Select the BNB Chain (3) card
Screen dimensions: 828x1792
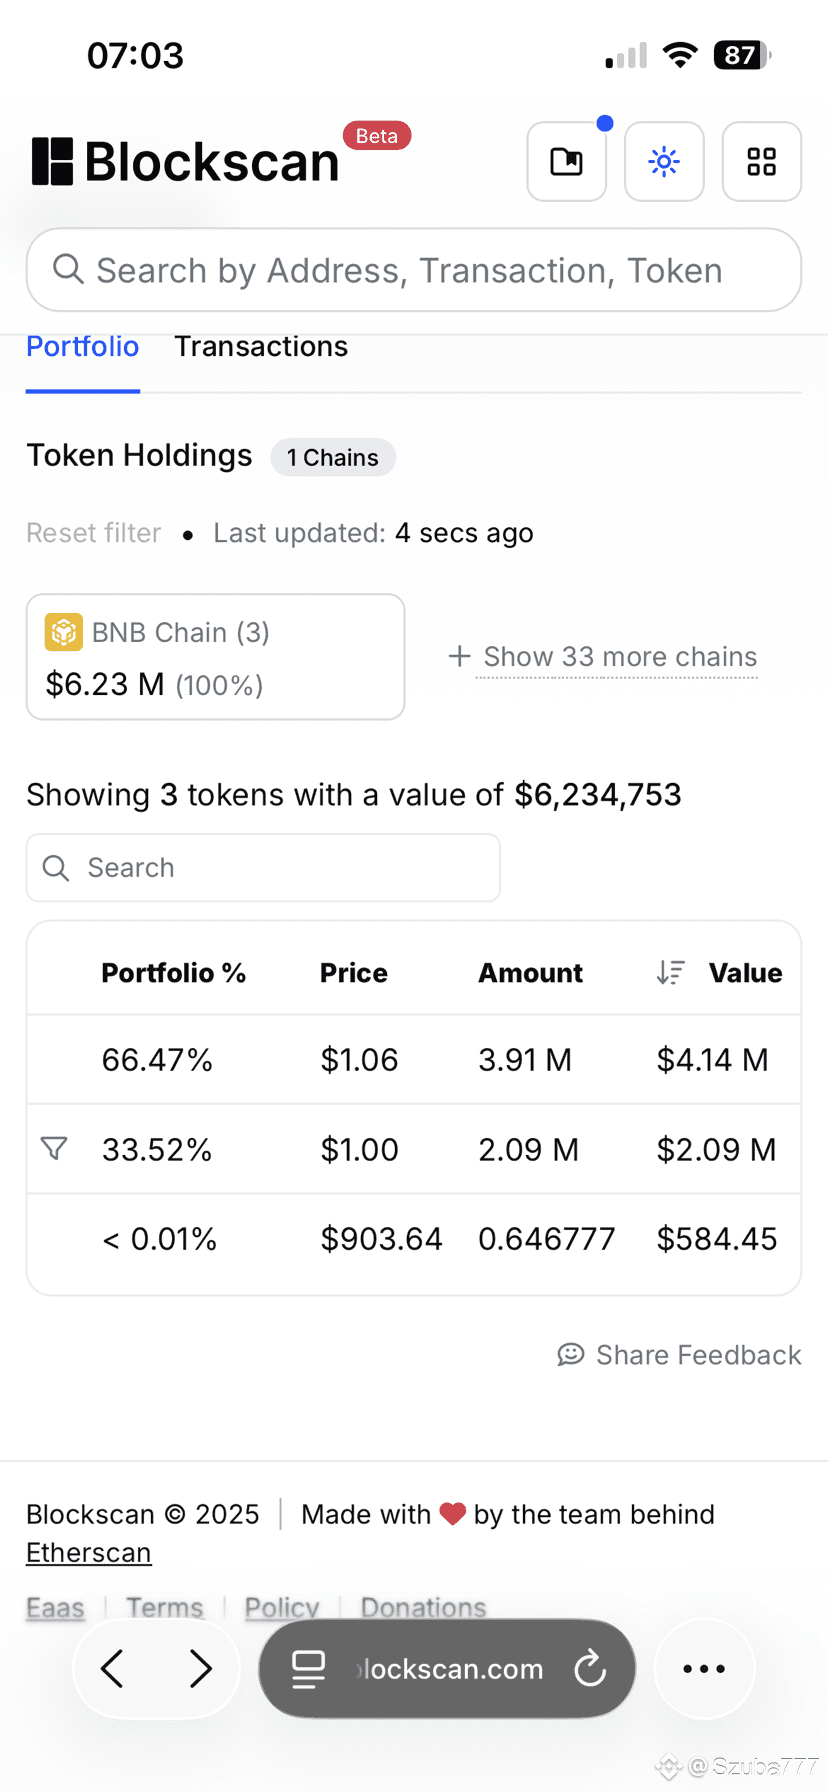click(x=215, y=657)
